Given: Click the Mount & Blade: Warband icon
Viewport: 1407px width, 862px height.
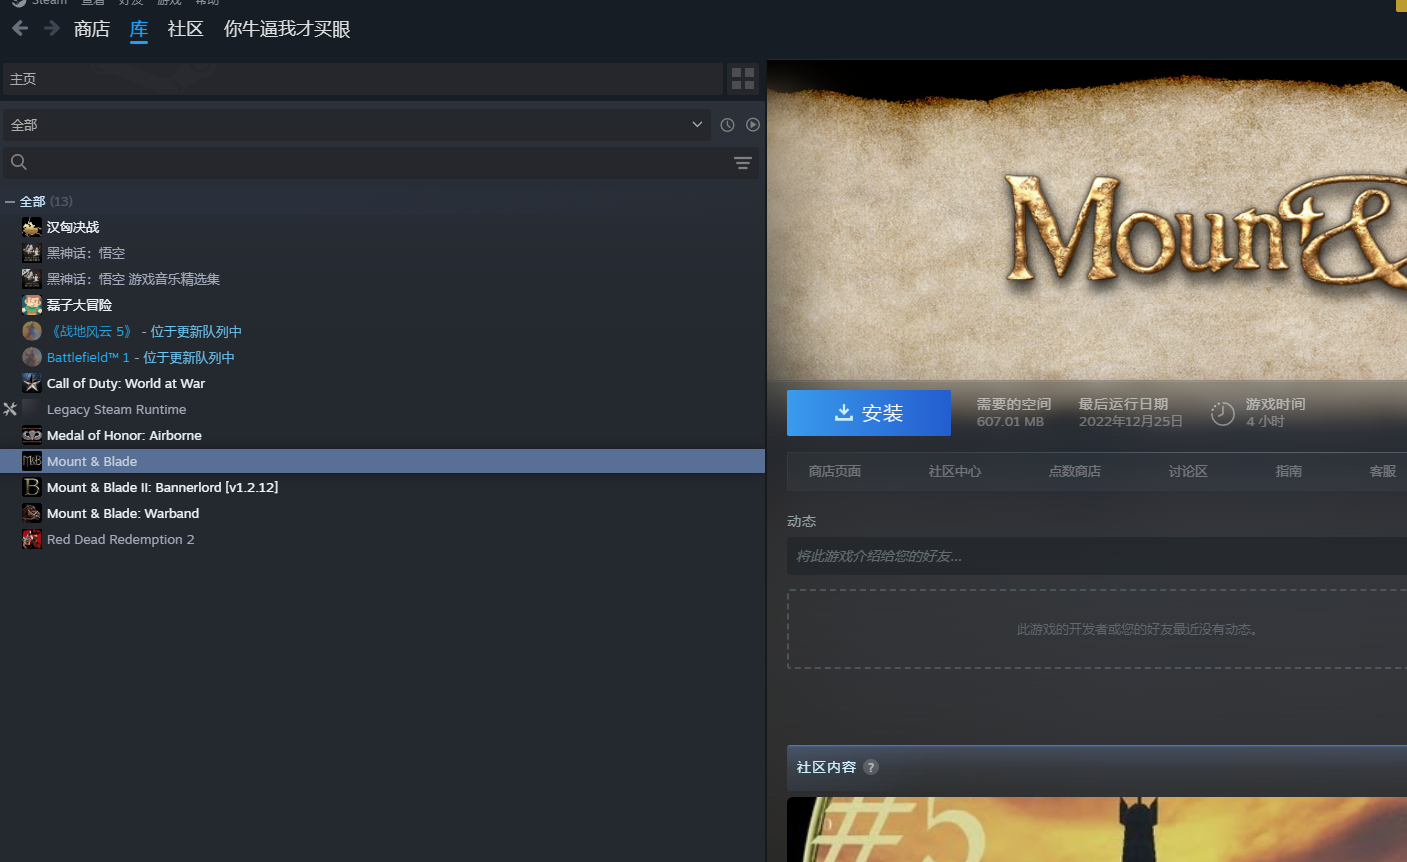Looking at the screenshot, I should click(32, 513).
